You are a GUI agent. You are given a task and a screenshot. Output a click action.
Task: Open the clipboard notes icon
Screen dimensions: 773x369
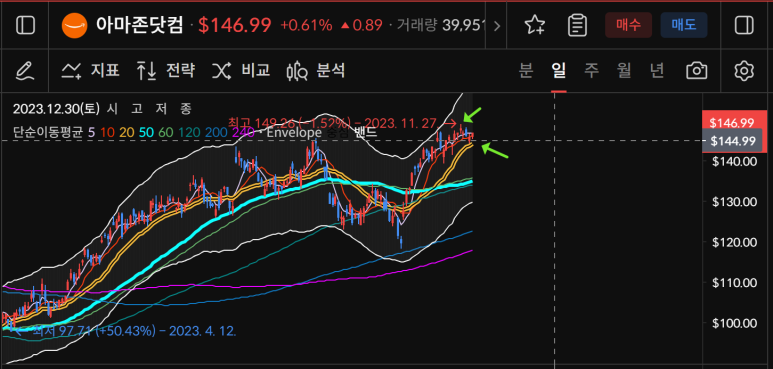click(x=577, y=25)
